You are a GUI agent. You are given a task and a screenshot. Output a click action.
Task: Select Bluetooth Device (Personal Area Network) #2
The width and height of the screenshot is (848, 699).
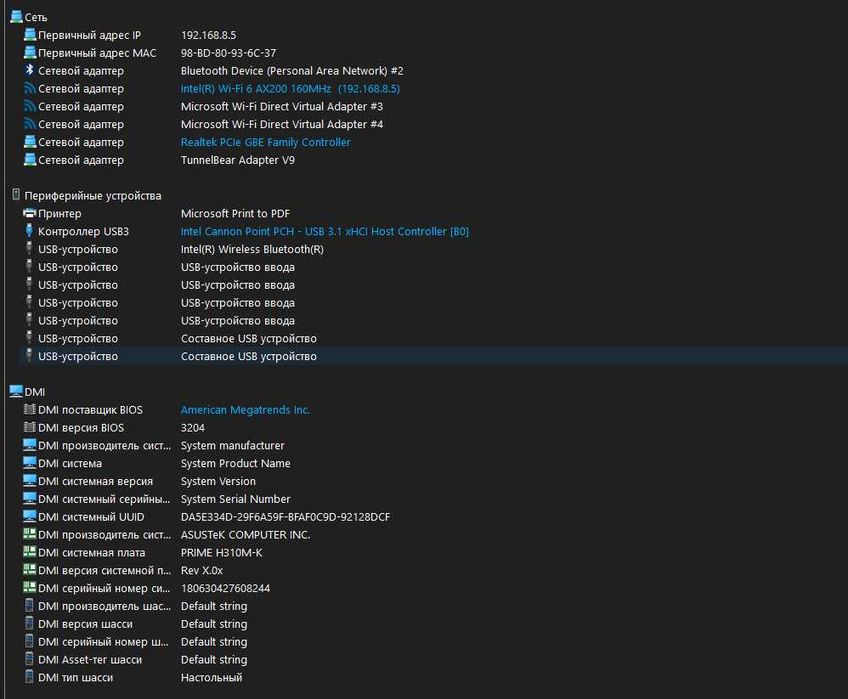292,71
